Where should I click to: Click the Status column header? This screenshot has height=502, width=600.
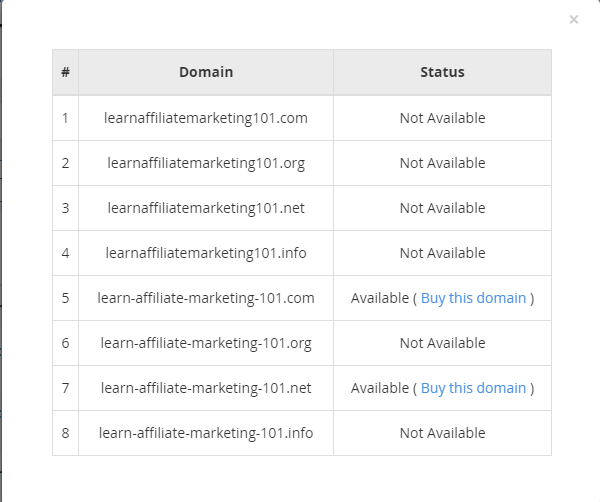(442, 72)
